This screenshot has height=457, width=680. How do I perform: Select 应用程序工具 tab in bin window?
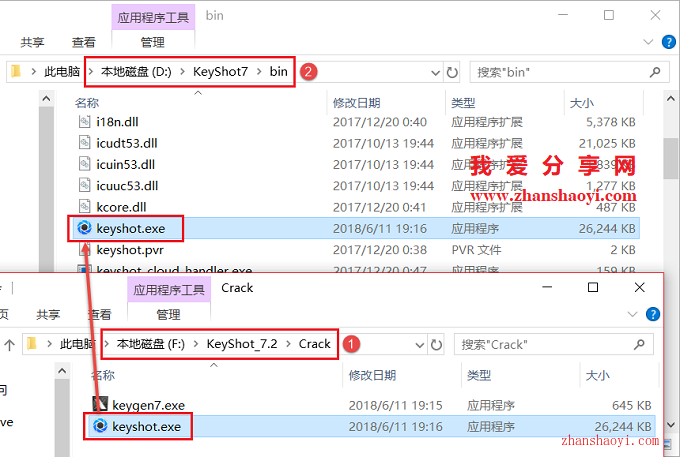(x=153, y=17)
